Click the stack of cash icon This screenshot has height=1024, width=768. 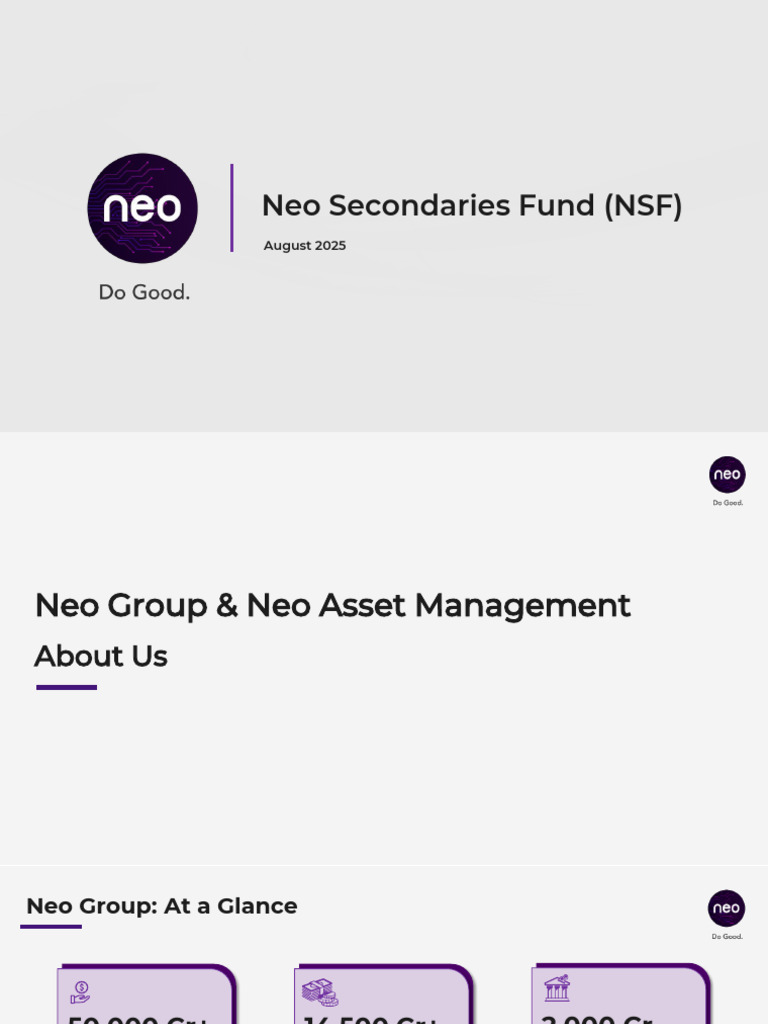(x=320, y=992)
